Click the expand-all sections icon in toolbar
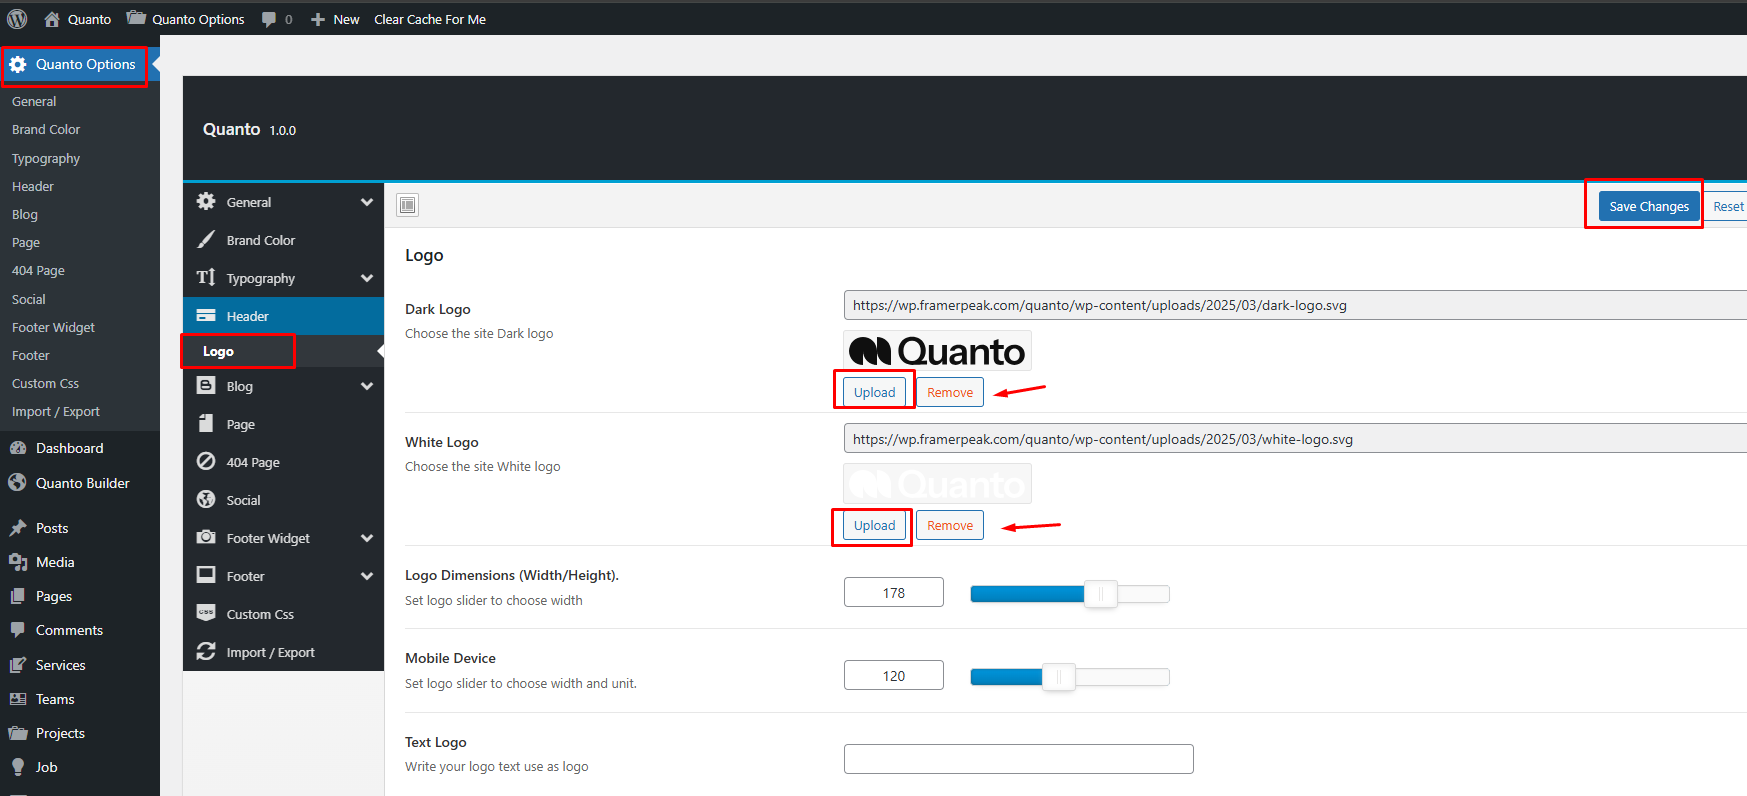This screenshot has height=796, width=1747. [x=407, y=205]
